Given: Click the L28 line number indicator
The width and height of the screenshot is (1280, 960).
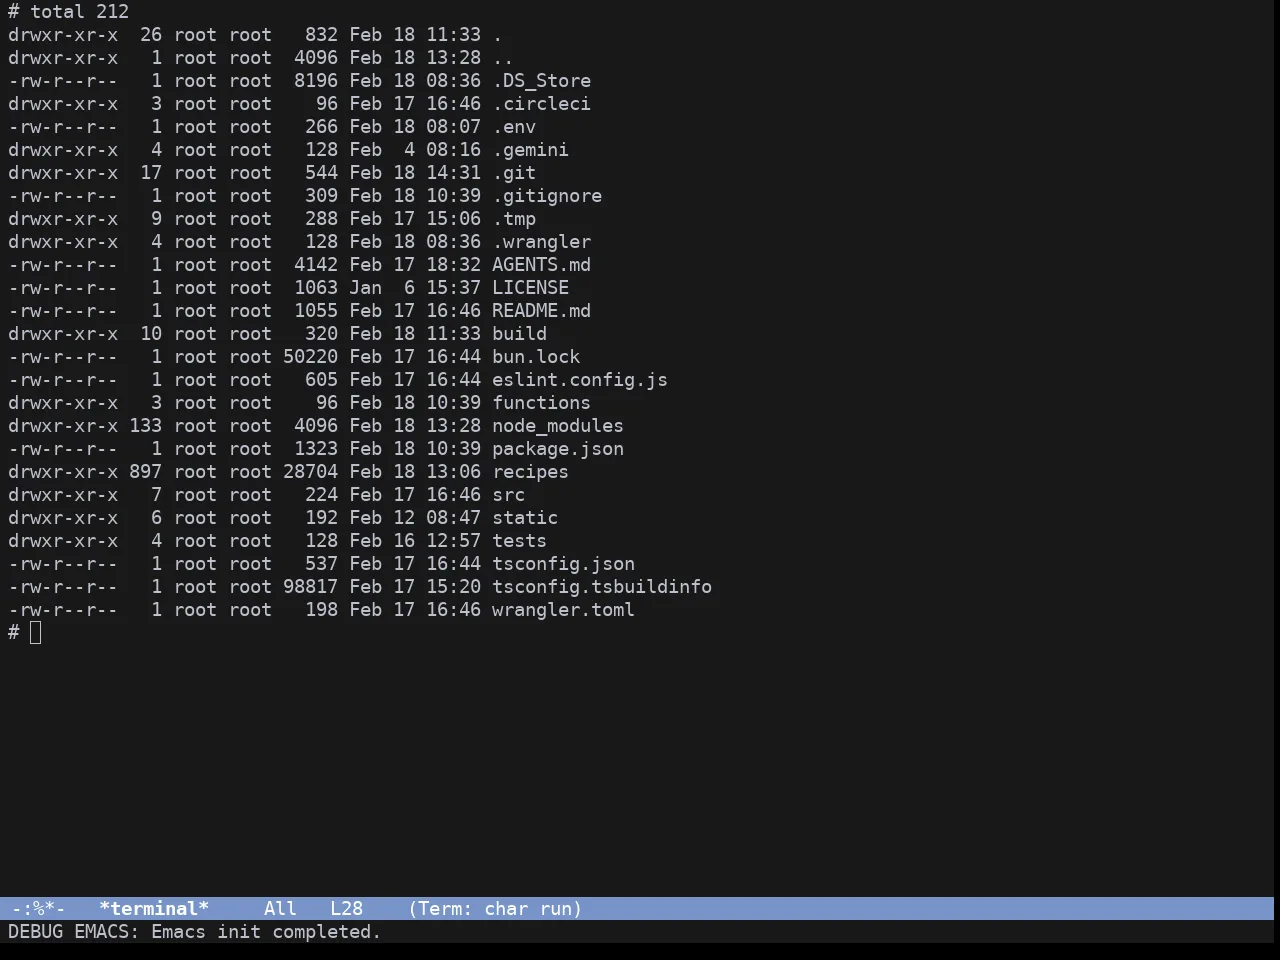Looking at the screenshot, I should click(346, 909).
